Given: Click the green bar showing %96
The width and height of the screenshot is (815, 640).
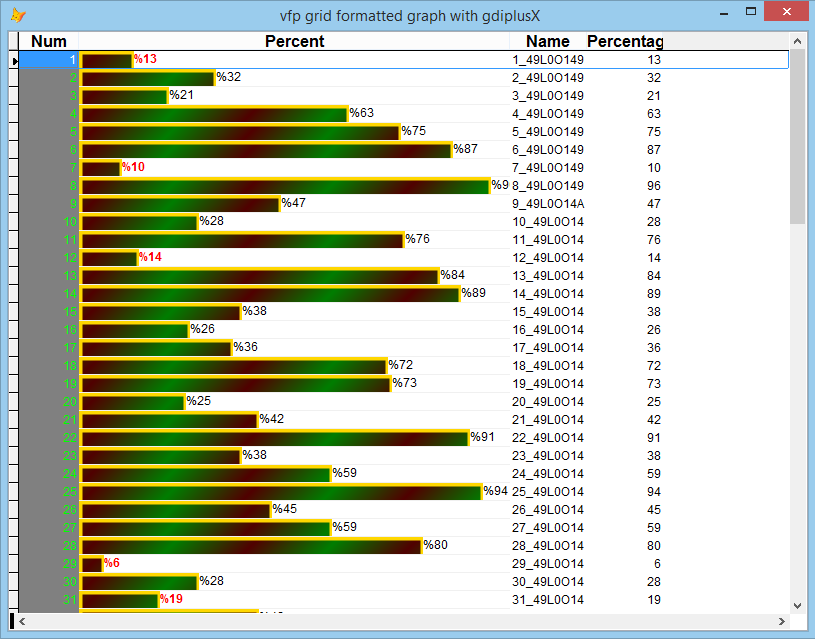Looking at the screenshot, I should [280, 185].
